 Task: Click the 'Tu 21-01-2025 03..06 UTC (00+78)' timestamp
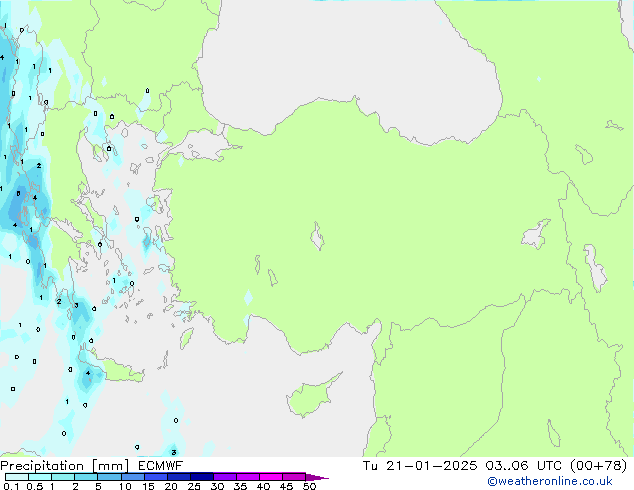coord(495,466)
